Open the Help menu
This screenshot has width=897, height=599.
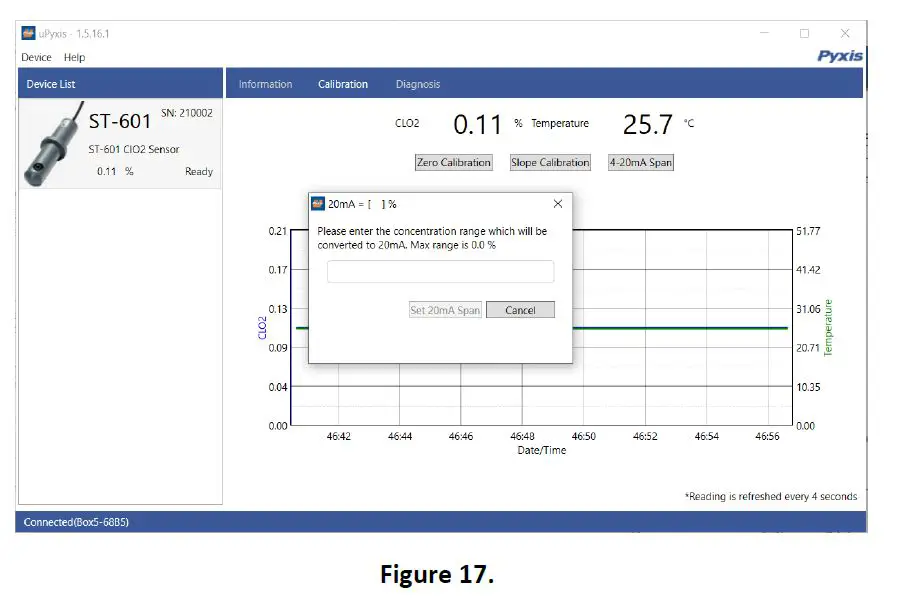click(x=74, y=57)
